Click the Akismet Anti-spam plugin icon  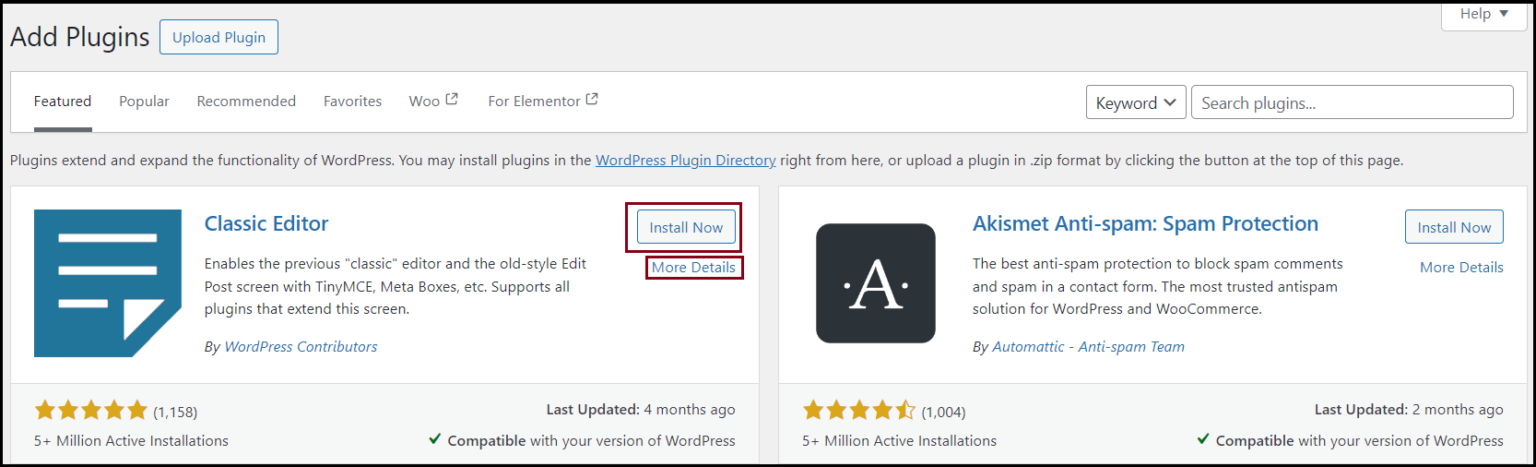[875, 283]
